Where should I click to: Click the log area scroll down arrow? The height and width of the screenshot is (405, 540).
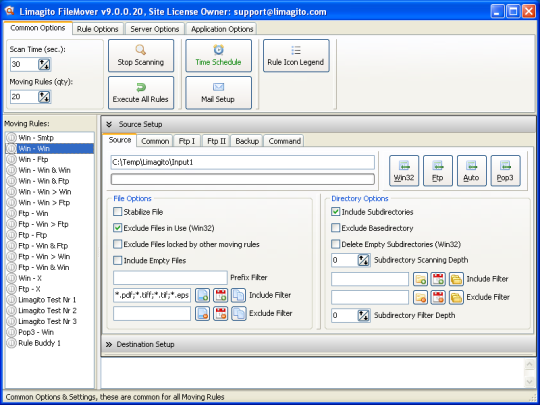(x=529, y=382)
